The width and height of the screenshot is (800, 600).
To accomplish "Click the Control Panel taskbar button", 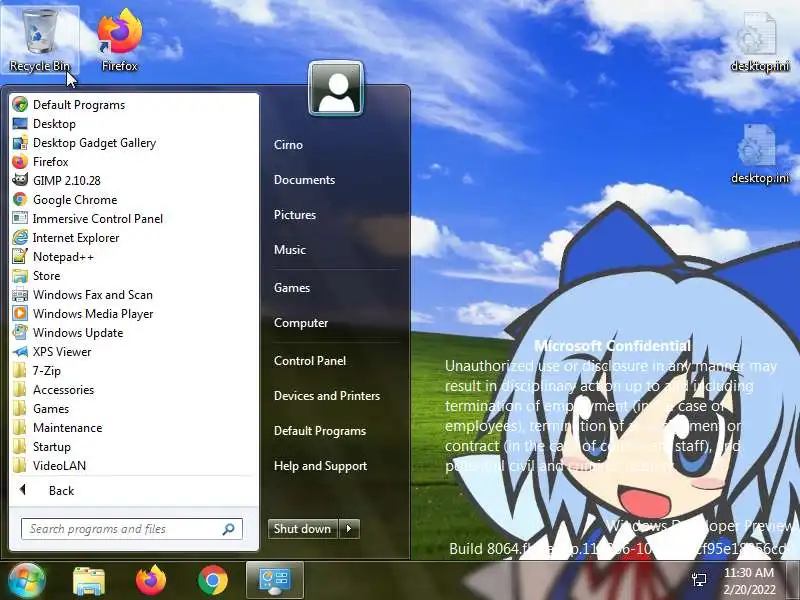I will pos(275,581).
